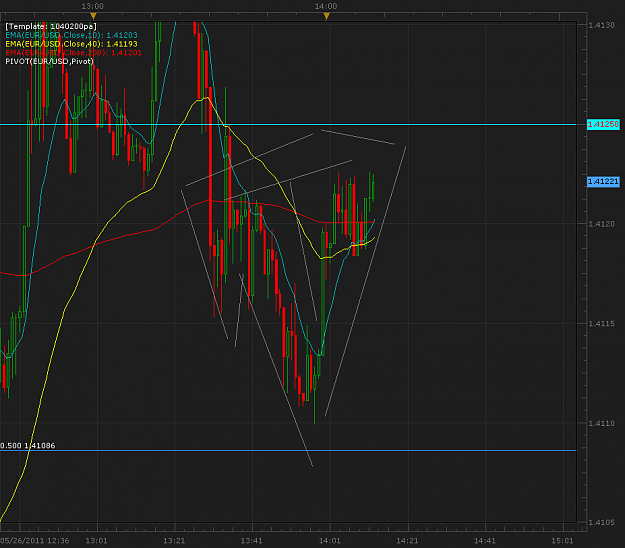Click the 1.4105 price axis value
Viewport: 625px width, 548px height.
click(601, 522)
